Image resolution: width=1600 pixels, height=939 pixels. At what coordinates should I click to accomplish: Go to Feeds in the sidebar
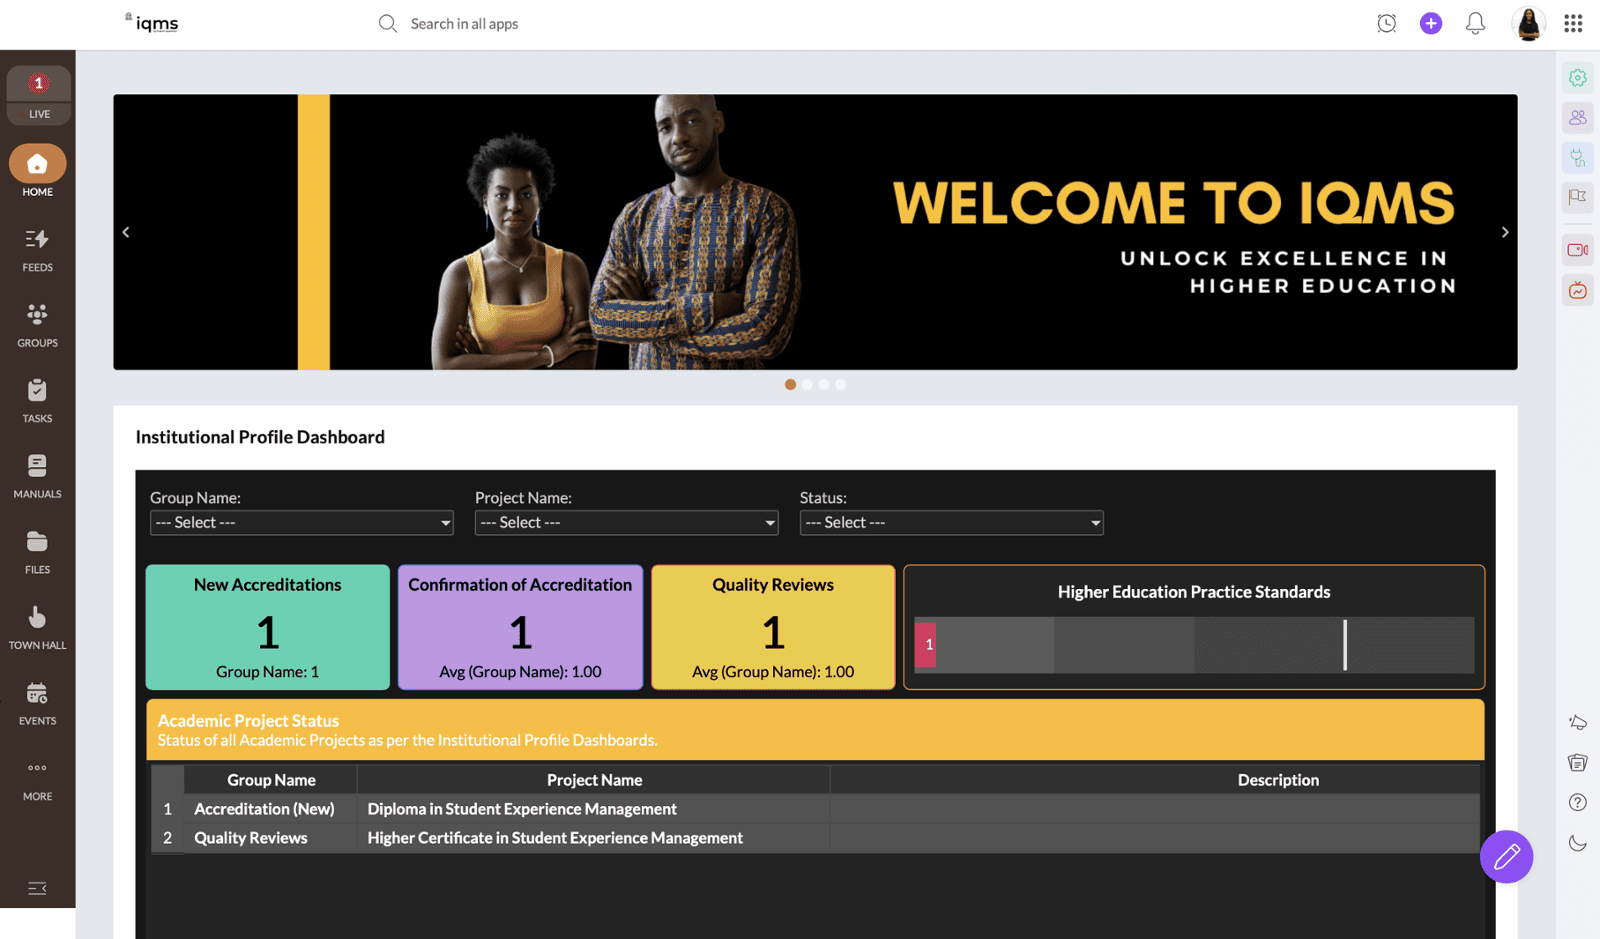[x=37, y=249]
